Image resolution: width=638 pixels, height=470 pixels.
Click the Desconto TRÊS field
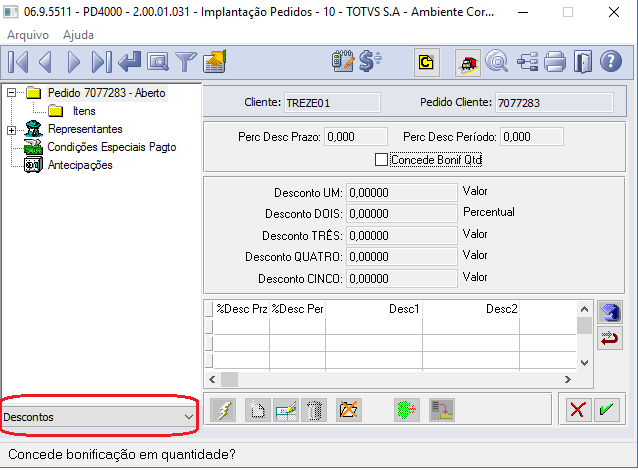tap(402, 236)
